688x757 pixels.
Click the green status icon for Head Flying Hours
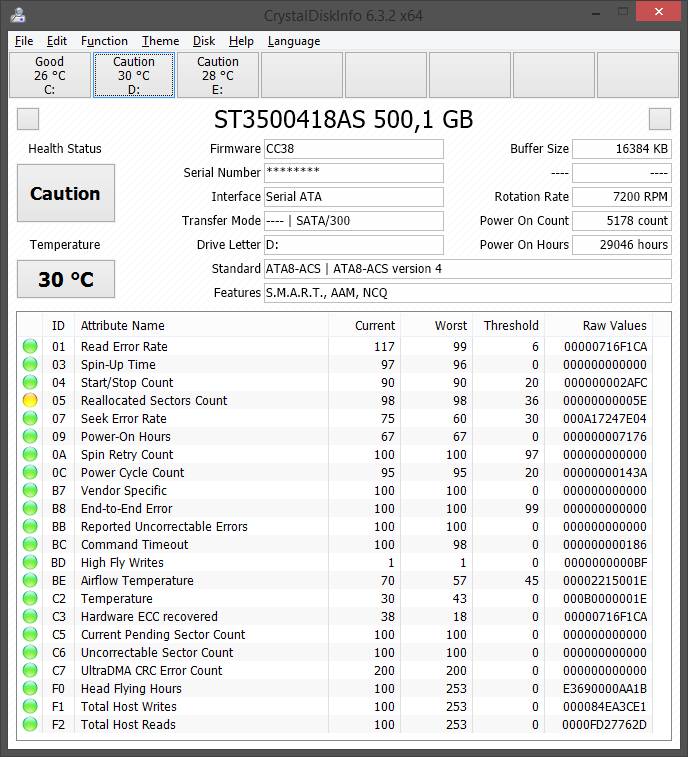(x=30, y=688)
